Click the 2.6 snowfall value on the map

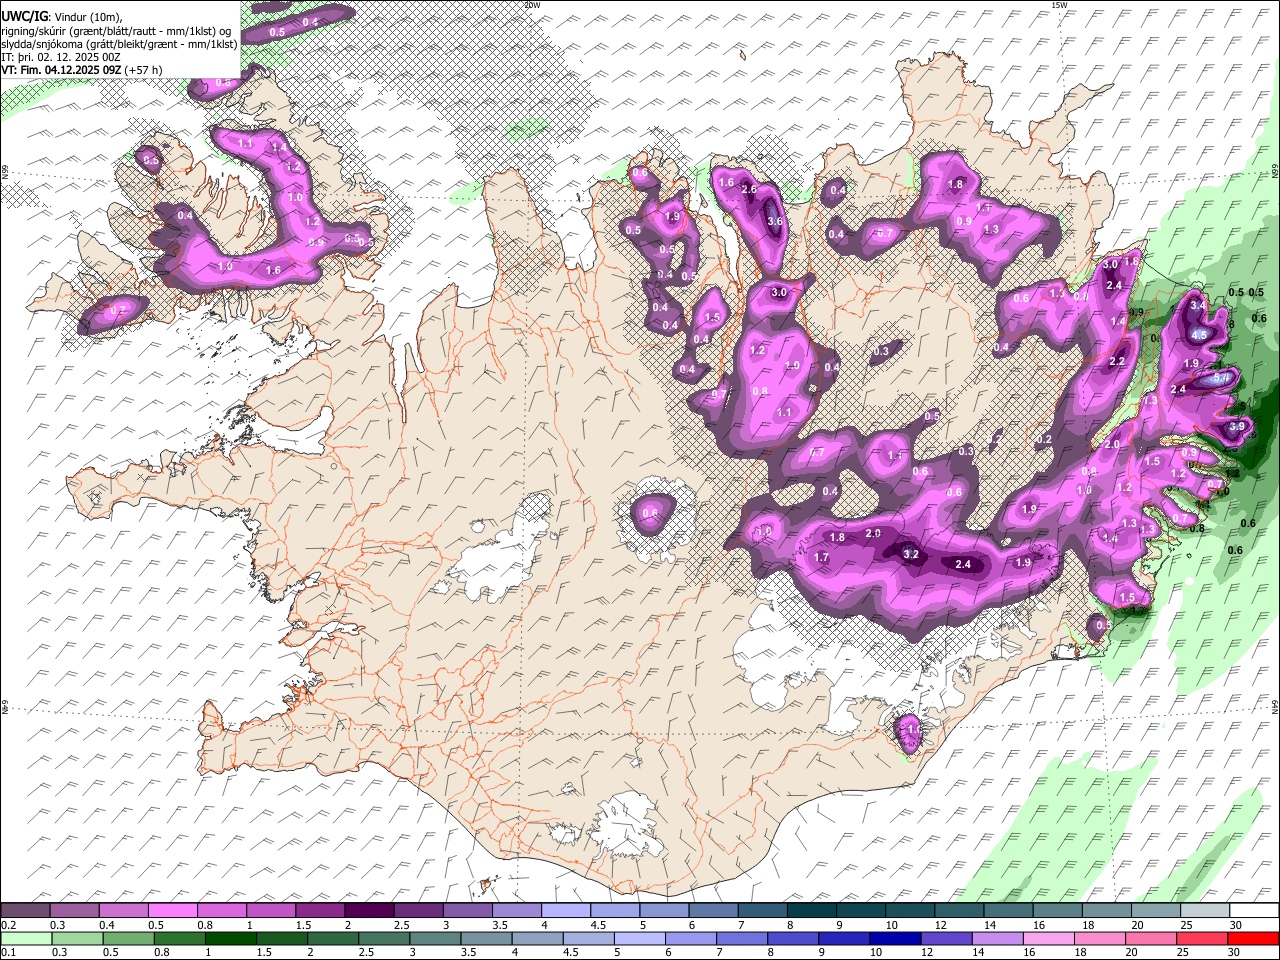748,190
